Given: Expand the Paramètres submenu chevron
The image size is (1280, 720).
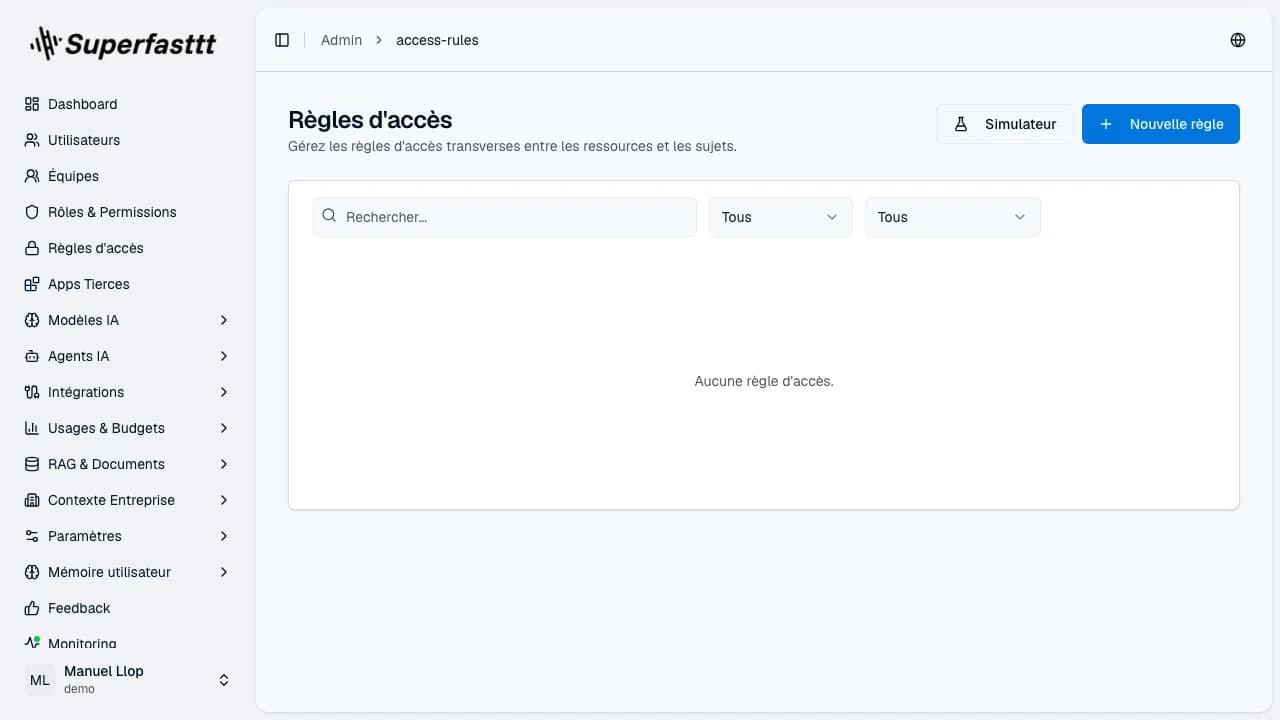Looking at the screenshot, I should point(224,536).
